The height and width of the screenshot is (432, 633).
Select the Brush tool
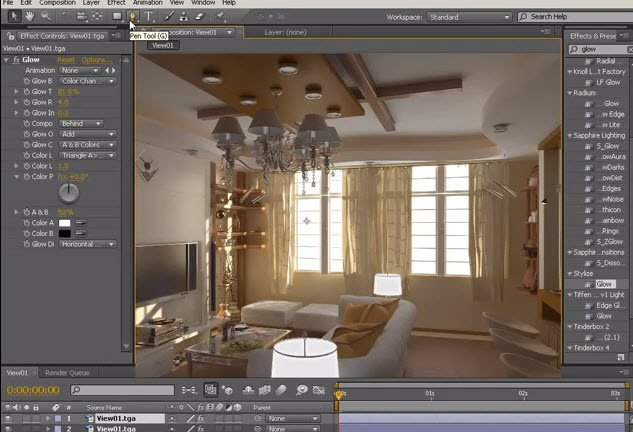click(171, 16)
